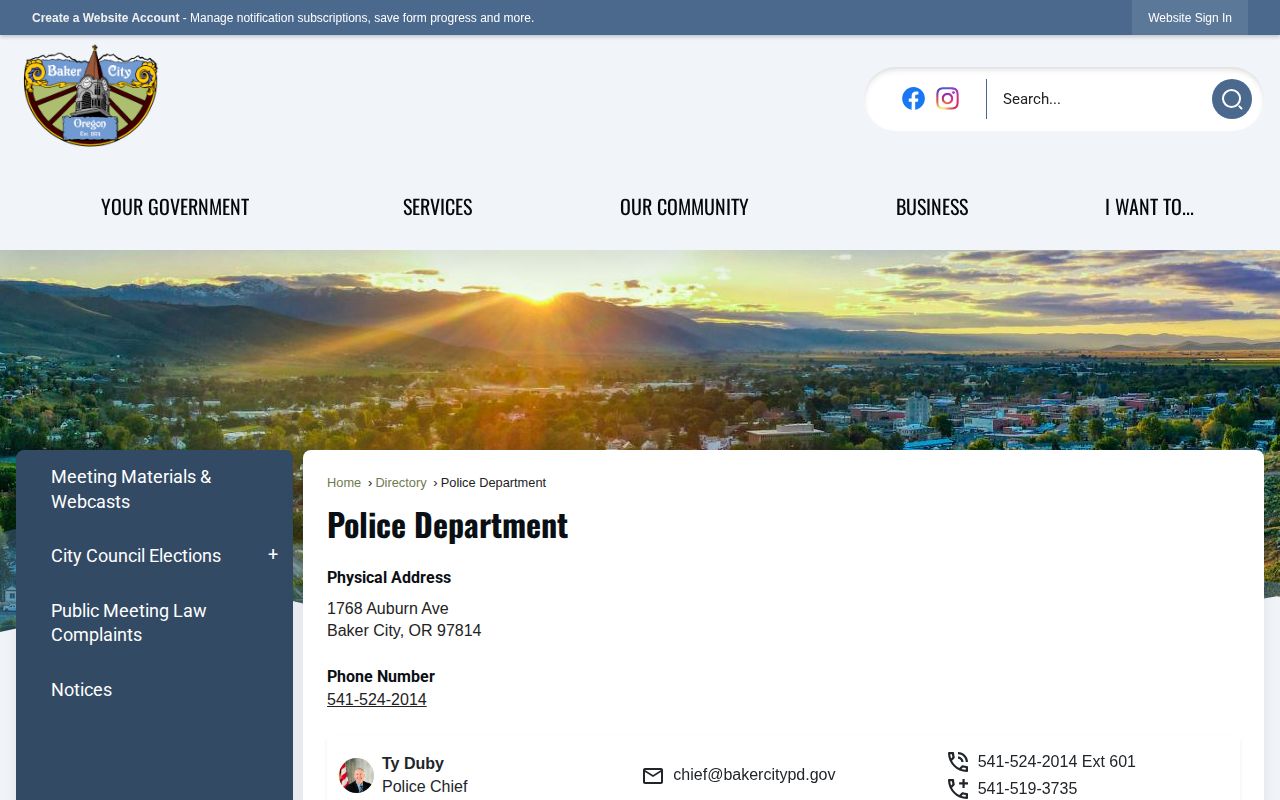Click the search magnifier button

(x=1231, y=99)
